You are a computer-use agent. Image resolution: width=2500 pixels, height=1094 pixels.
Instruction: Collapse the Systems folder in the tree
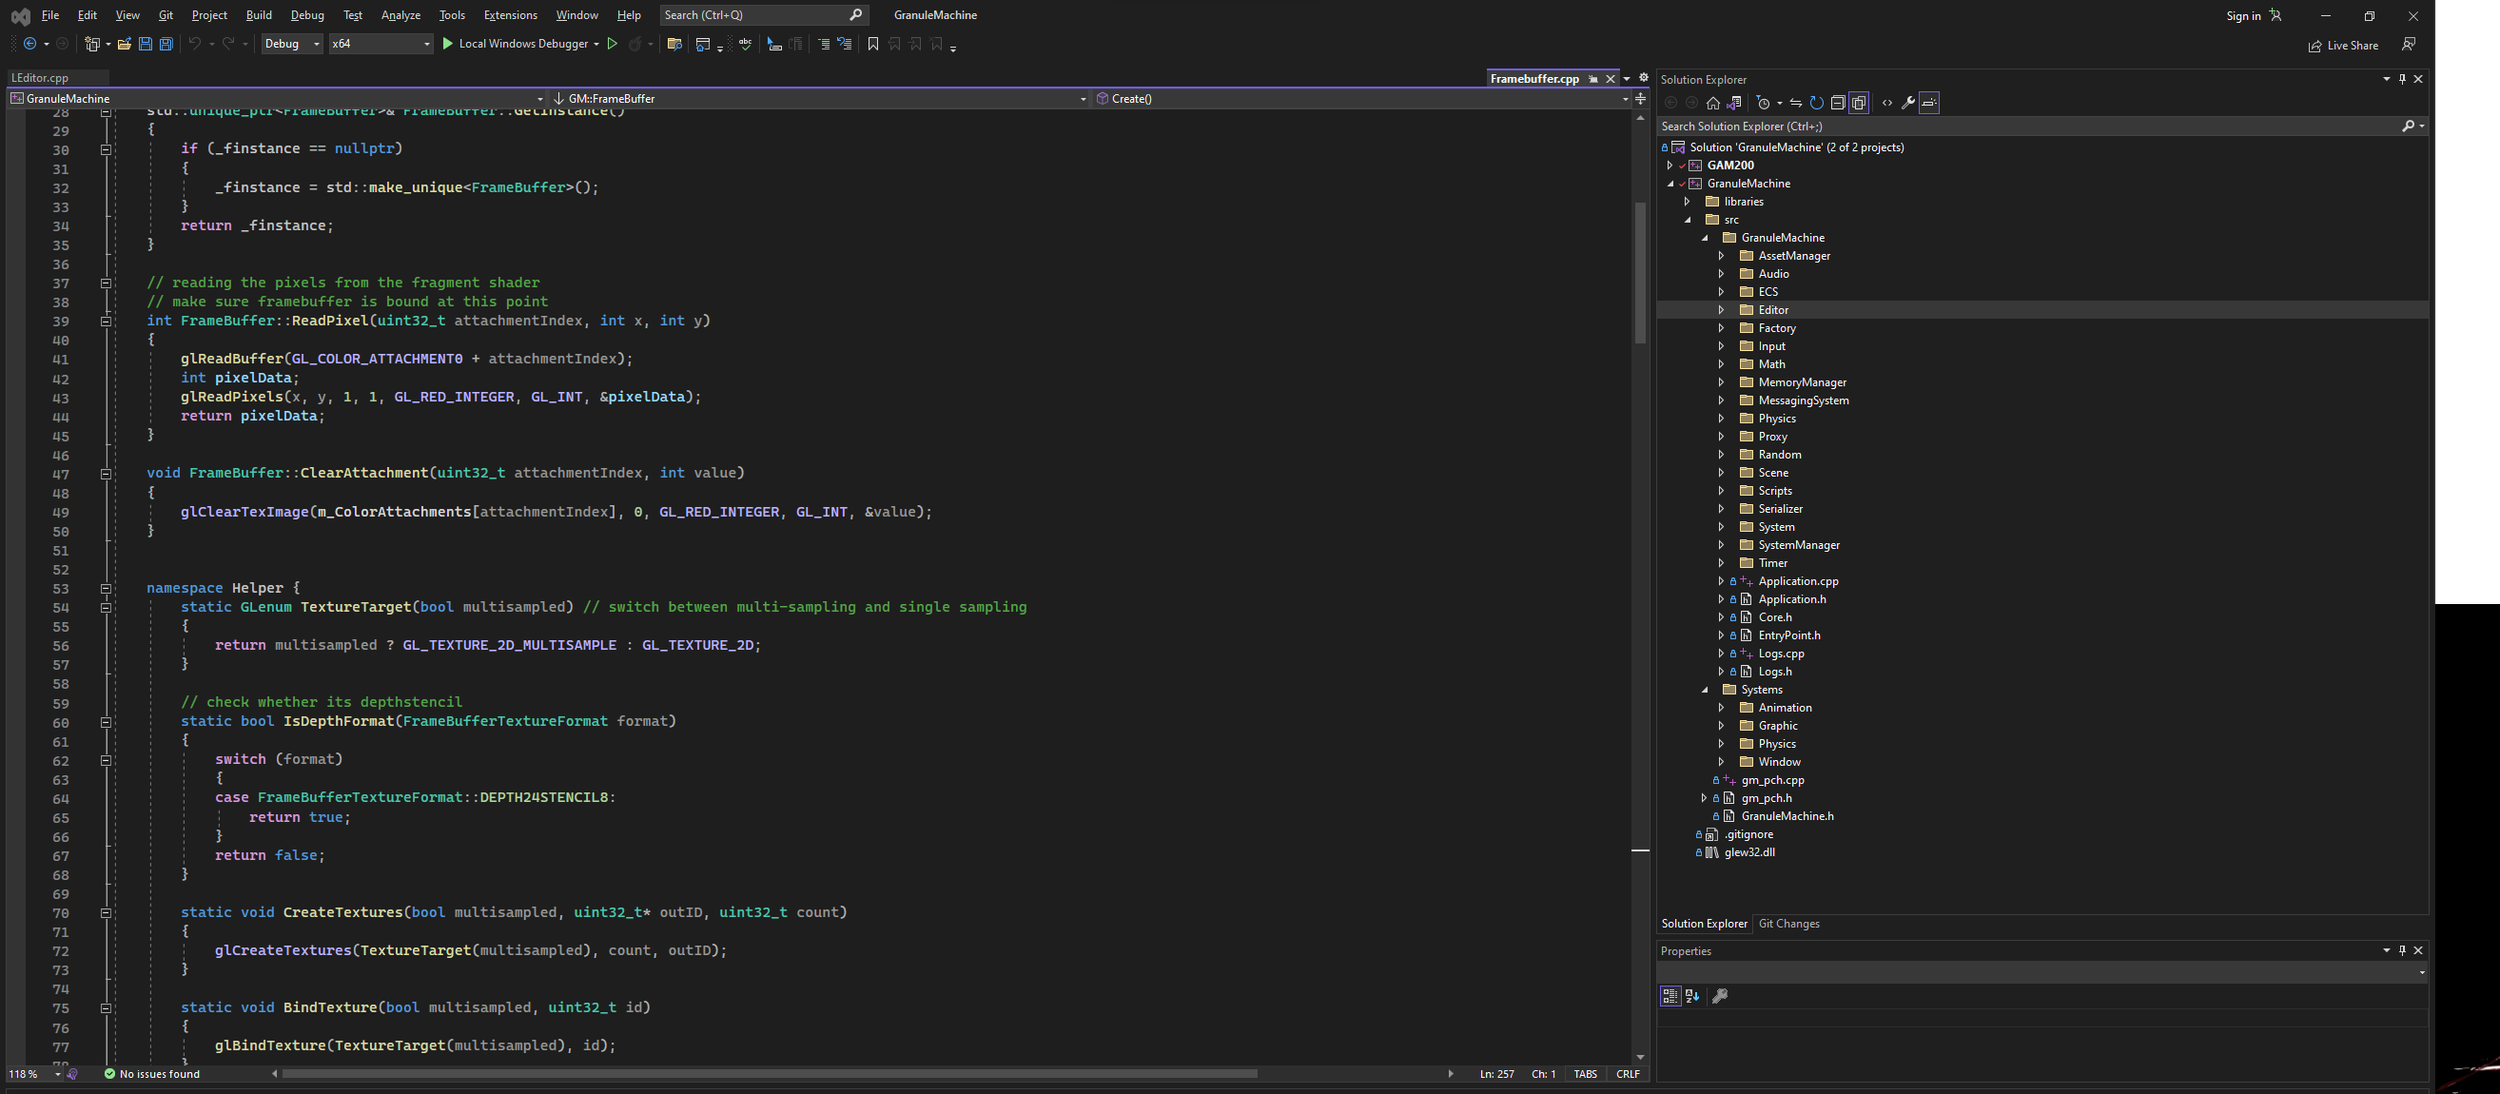(x=1705, y=690)
